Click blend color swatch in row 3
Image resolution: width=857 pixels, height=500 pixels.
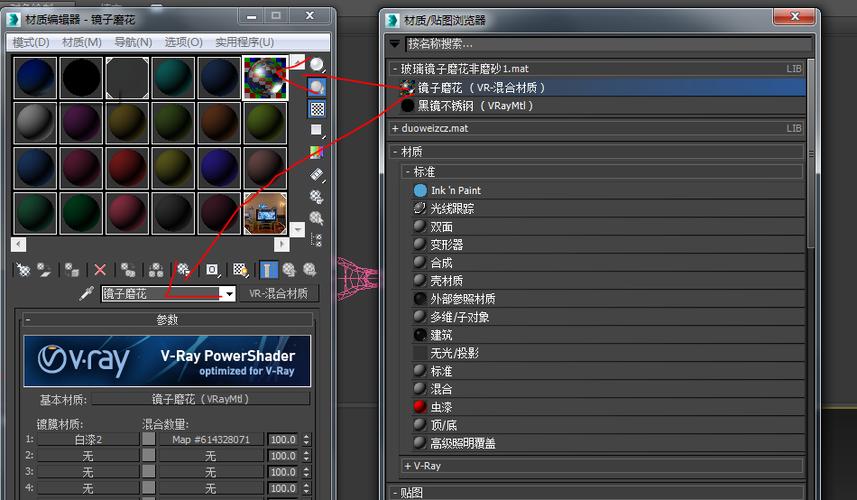149,472
